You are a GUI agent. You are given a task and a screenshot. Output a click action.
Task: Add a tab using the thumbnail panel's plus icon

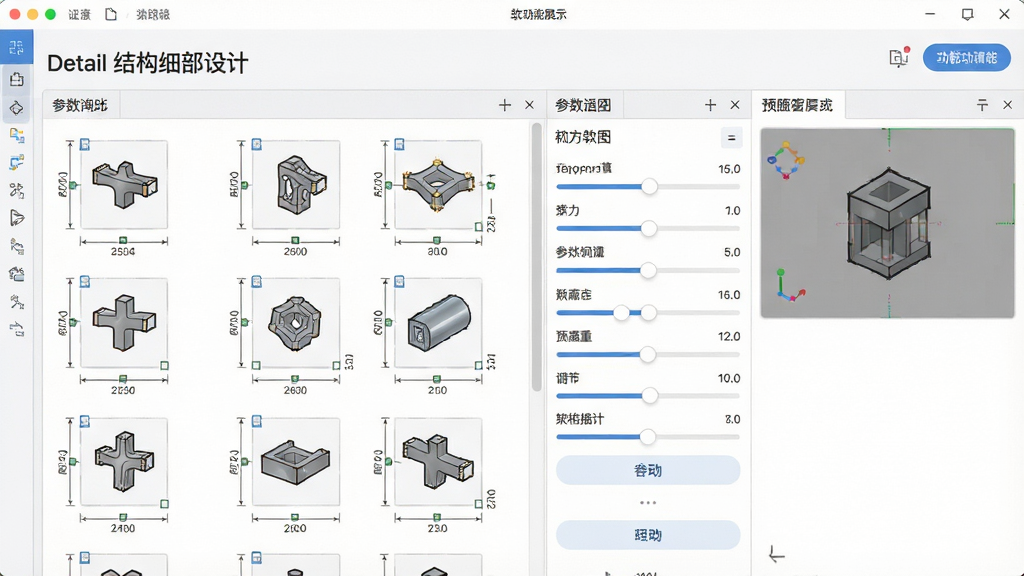[x=505, y=105]
